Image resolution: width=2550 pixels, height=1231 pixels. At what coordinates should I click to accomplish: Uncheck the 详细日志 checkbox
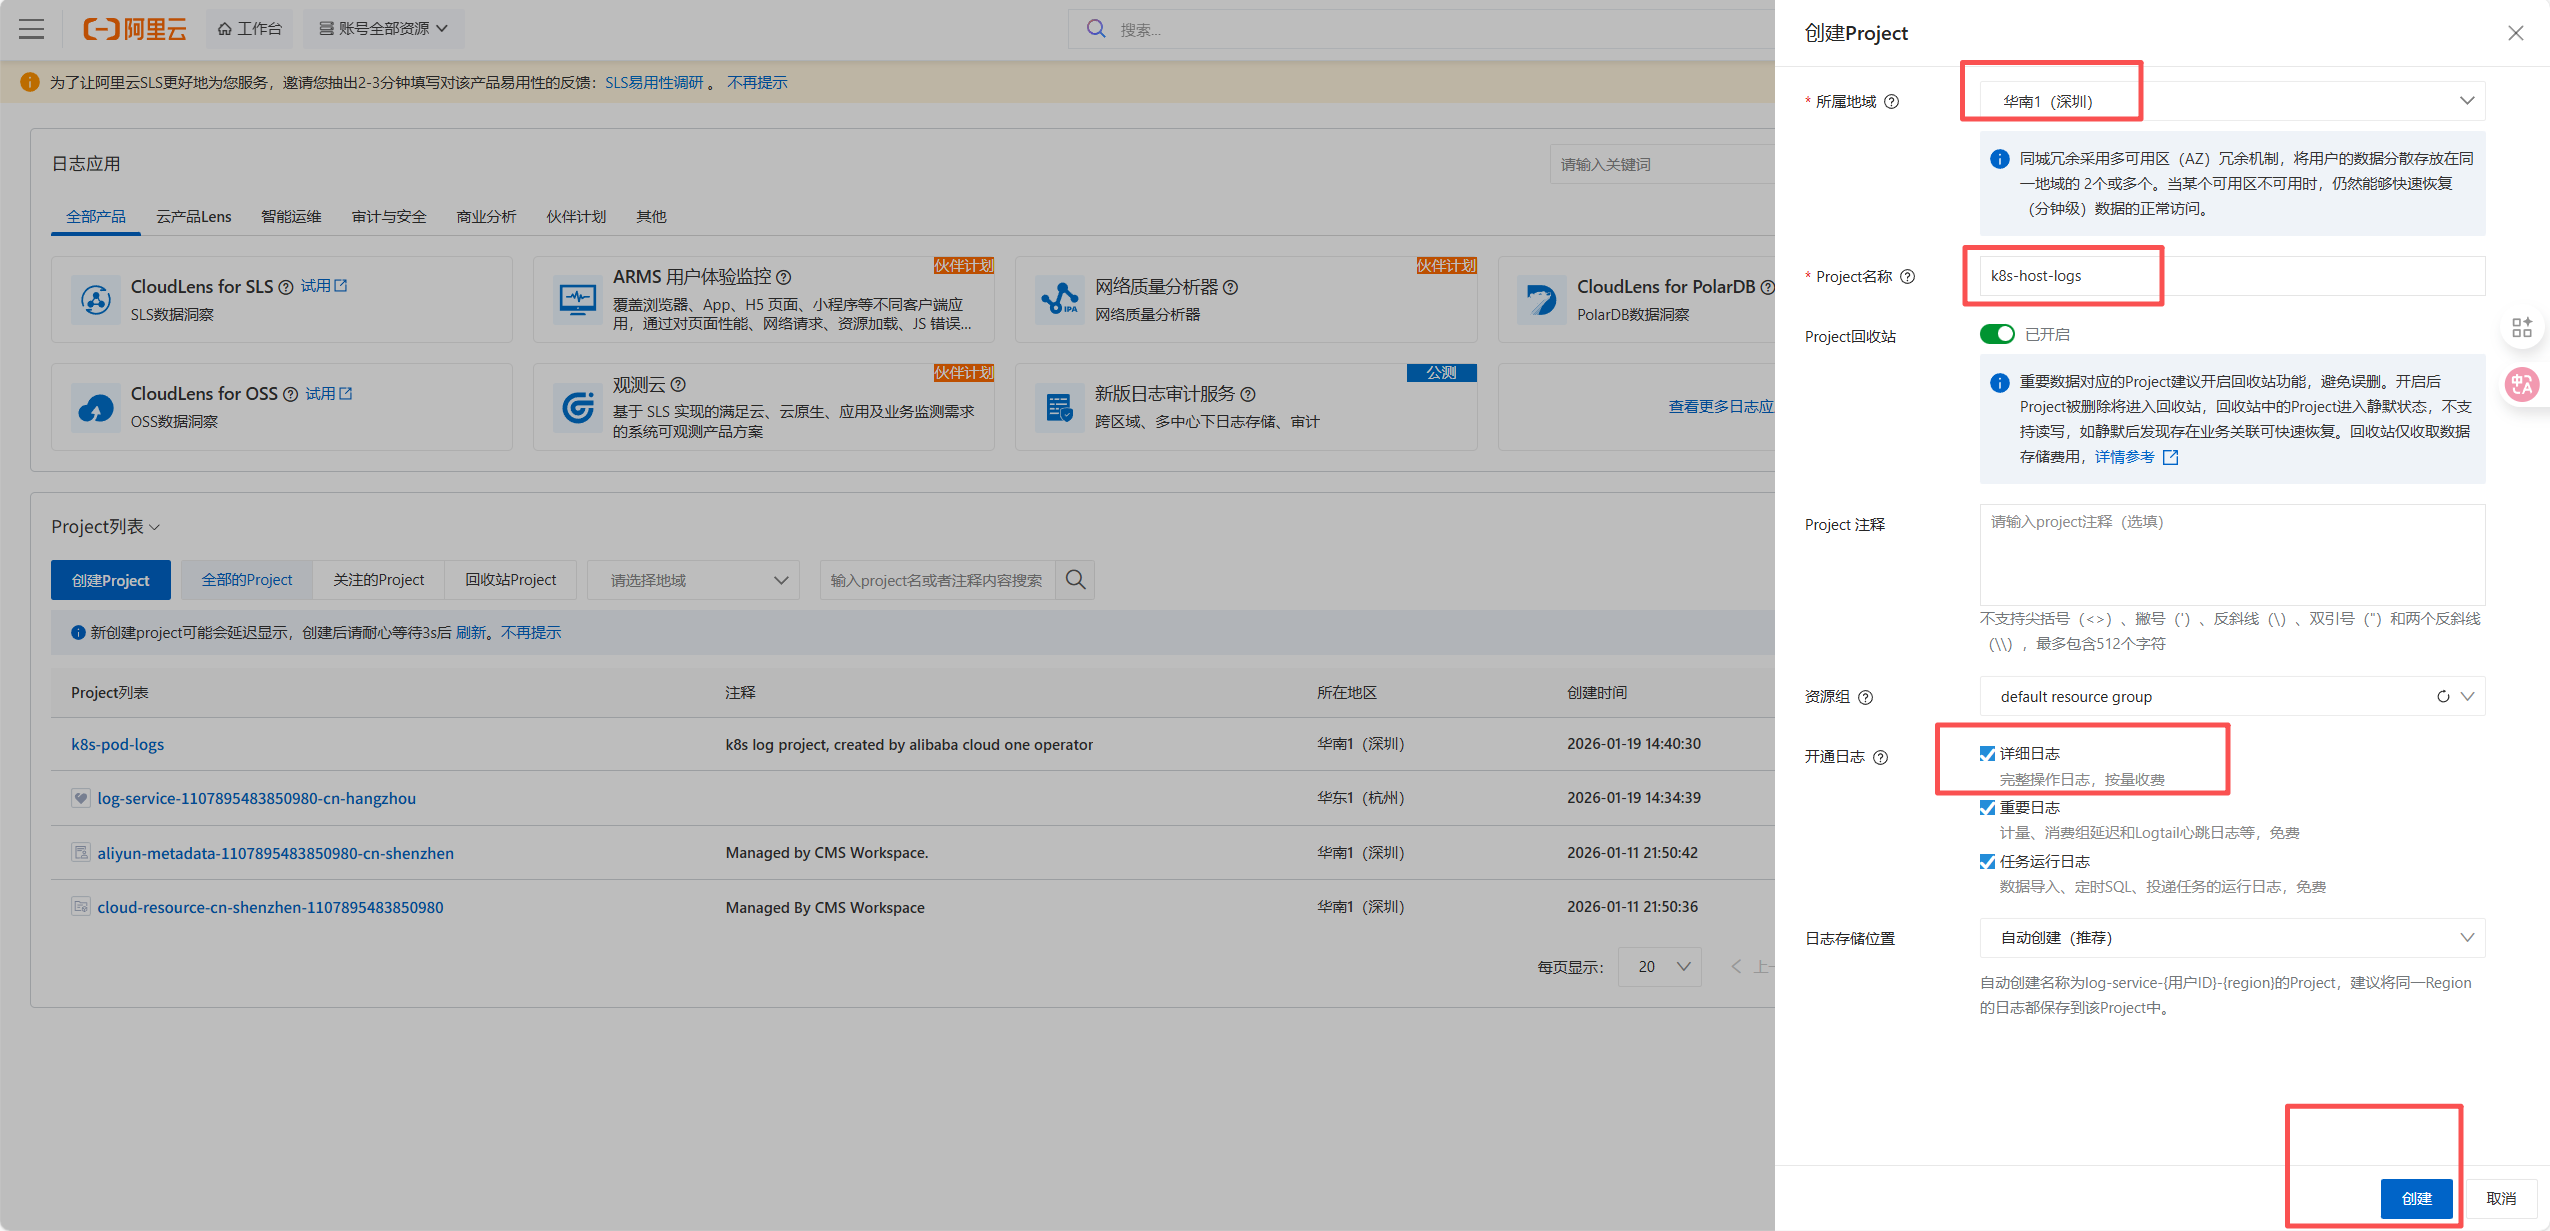point(1987,754)
